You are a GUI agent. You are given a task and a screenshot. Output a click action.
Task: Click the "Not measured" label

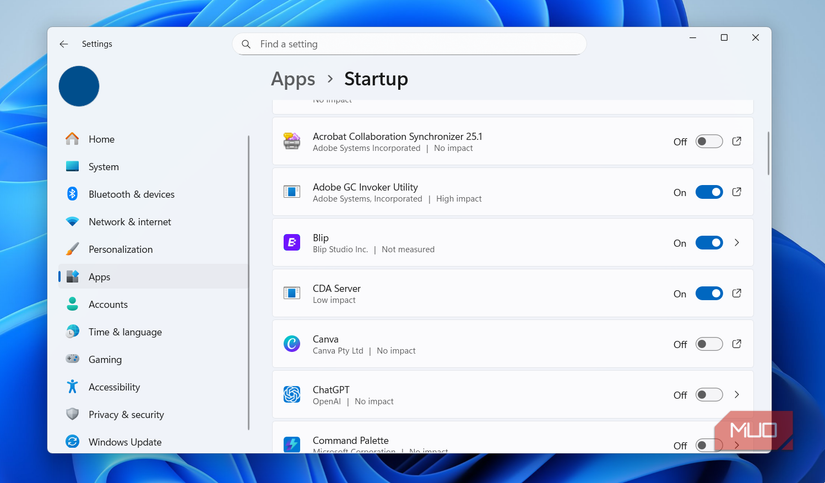click(x=408, y=249)
